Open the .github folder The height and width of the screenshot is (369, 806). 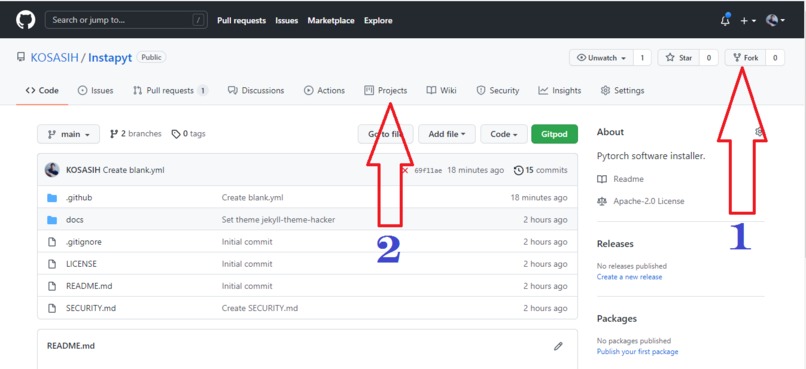point(79,197)
